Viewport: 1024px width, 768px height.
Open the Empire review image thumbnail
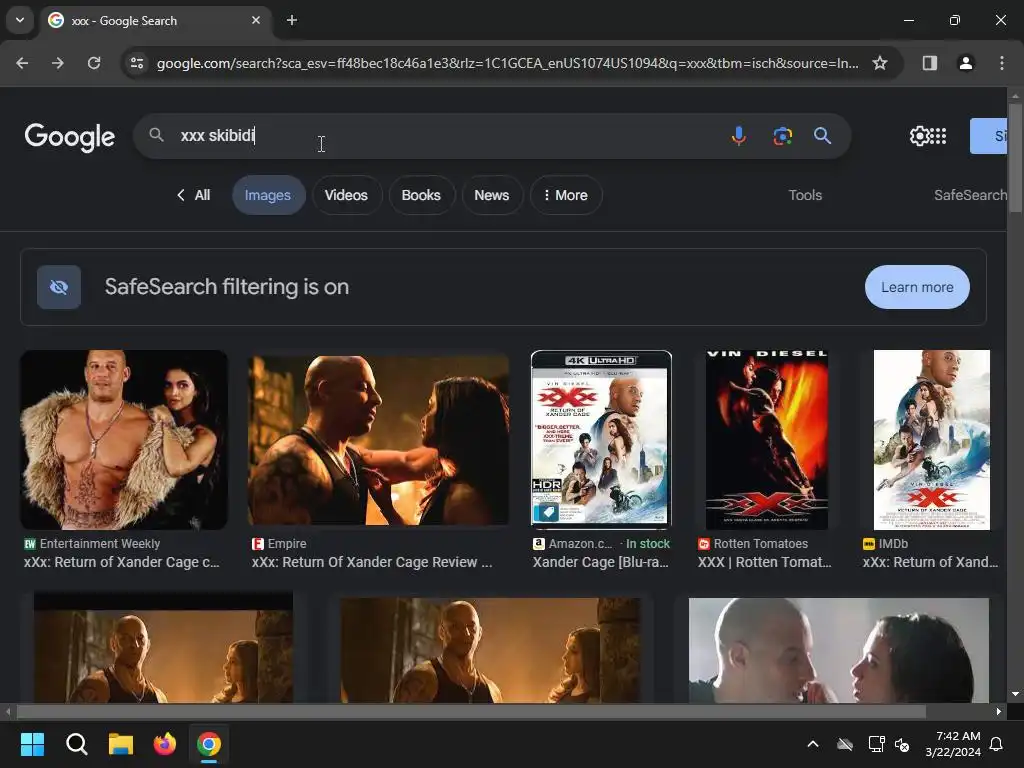(x=378, y=440)
